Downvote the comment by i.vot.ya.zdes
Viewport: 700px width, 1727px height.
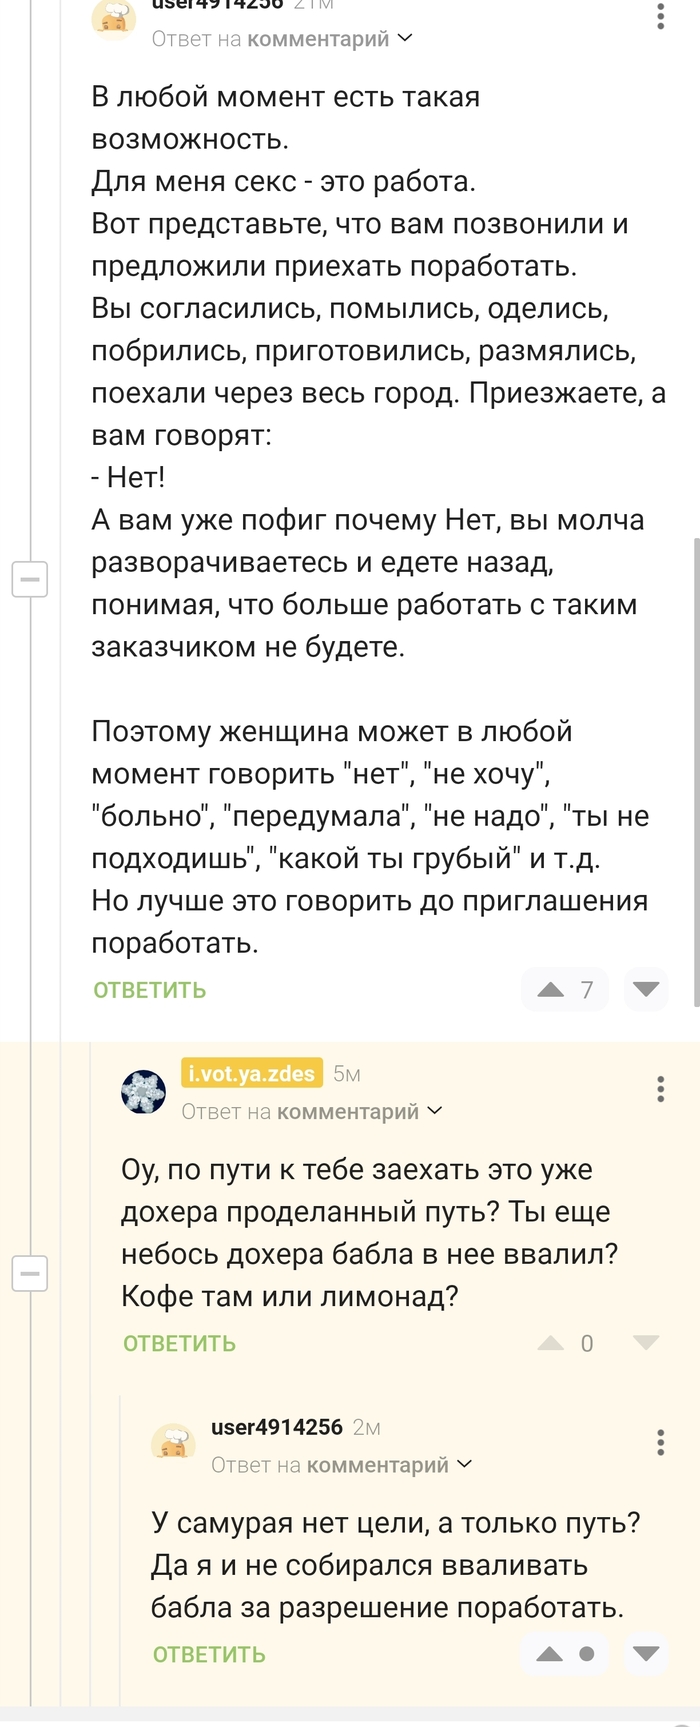coord(646,1343)
